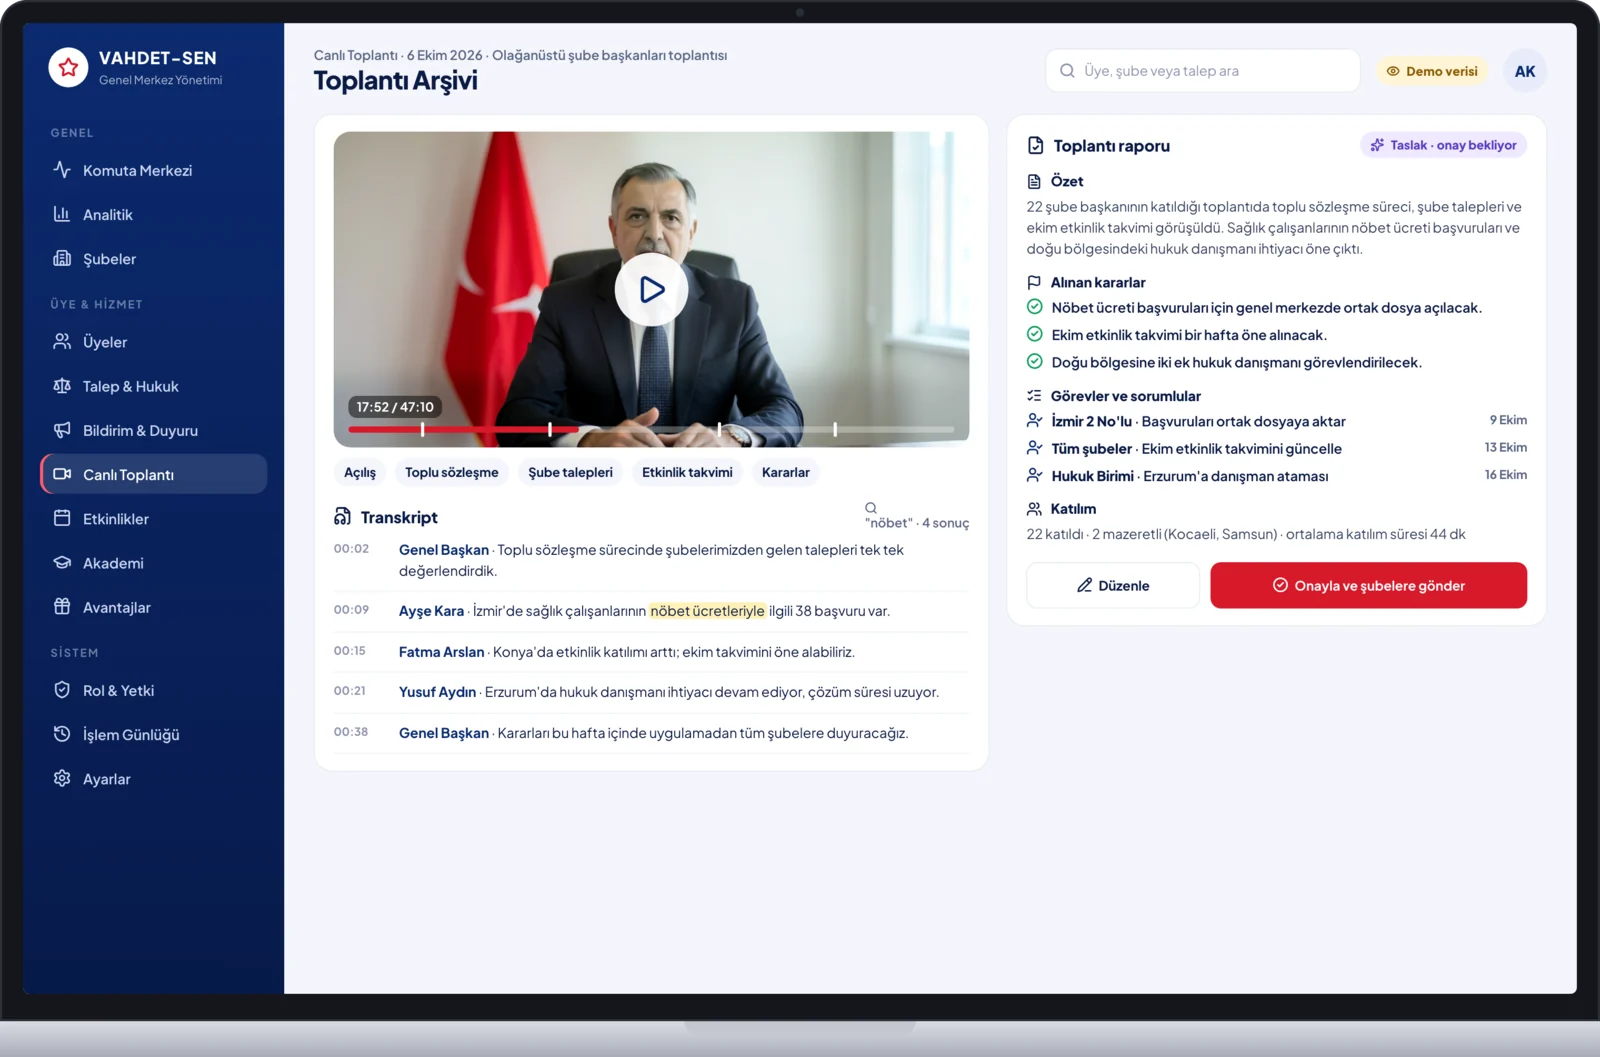
Task: Click the Avantajlar gift icon
Action: (62, 606)
